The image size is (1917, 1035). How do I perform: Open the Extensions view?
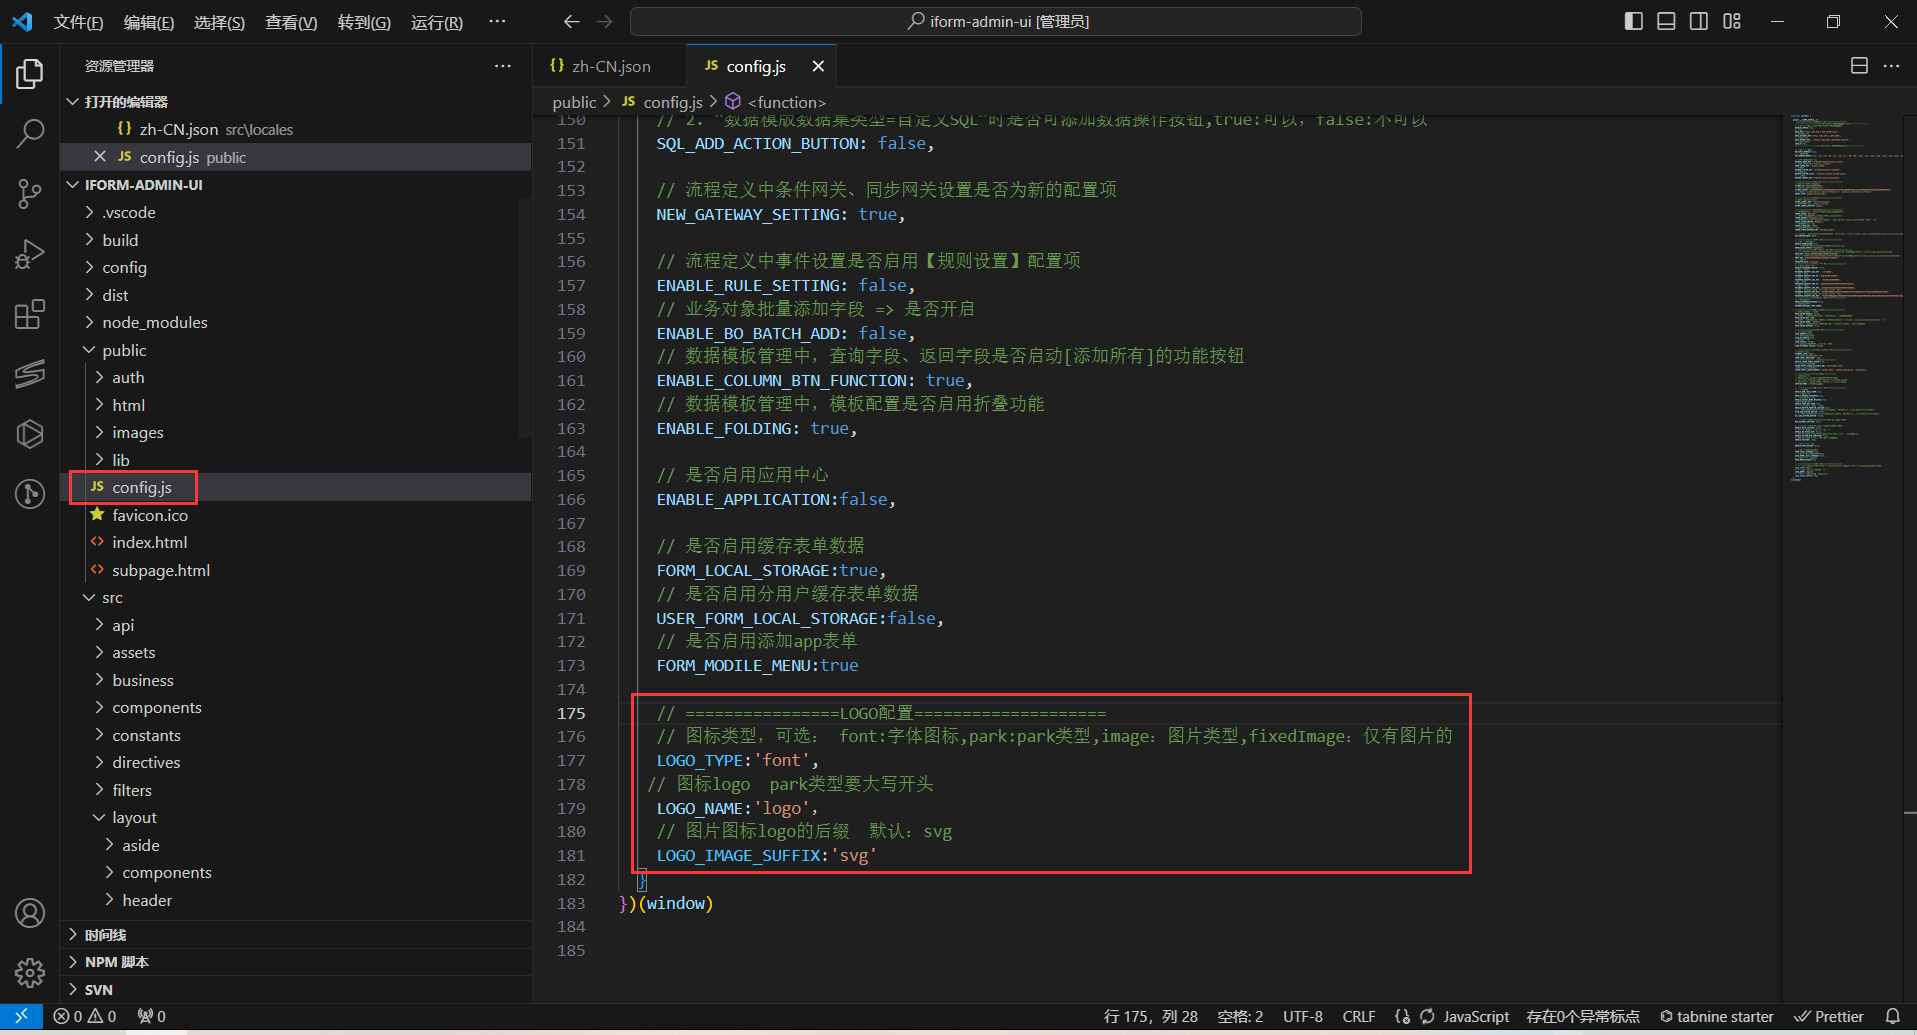point(30,315)
